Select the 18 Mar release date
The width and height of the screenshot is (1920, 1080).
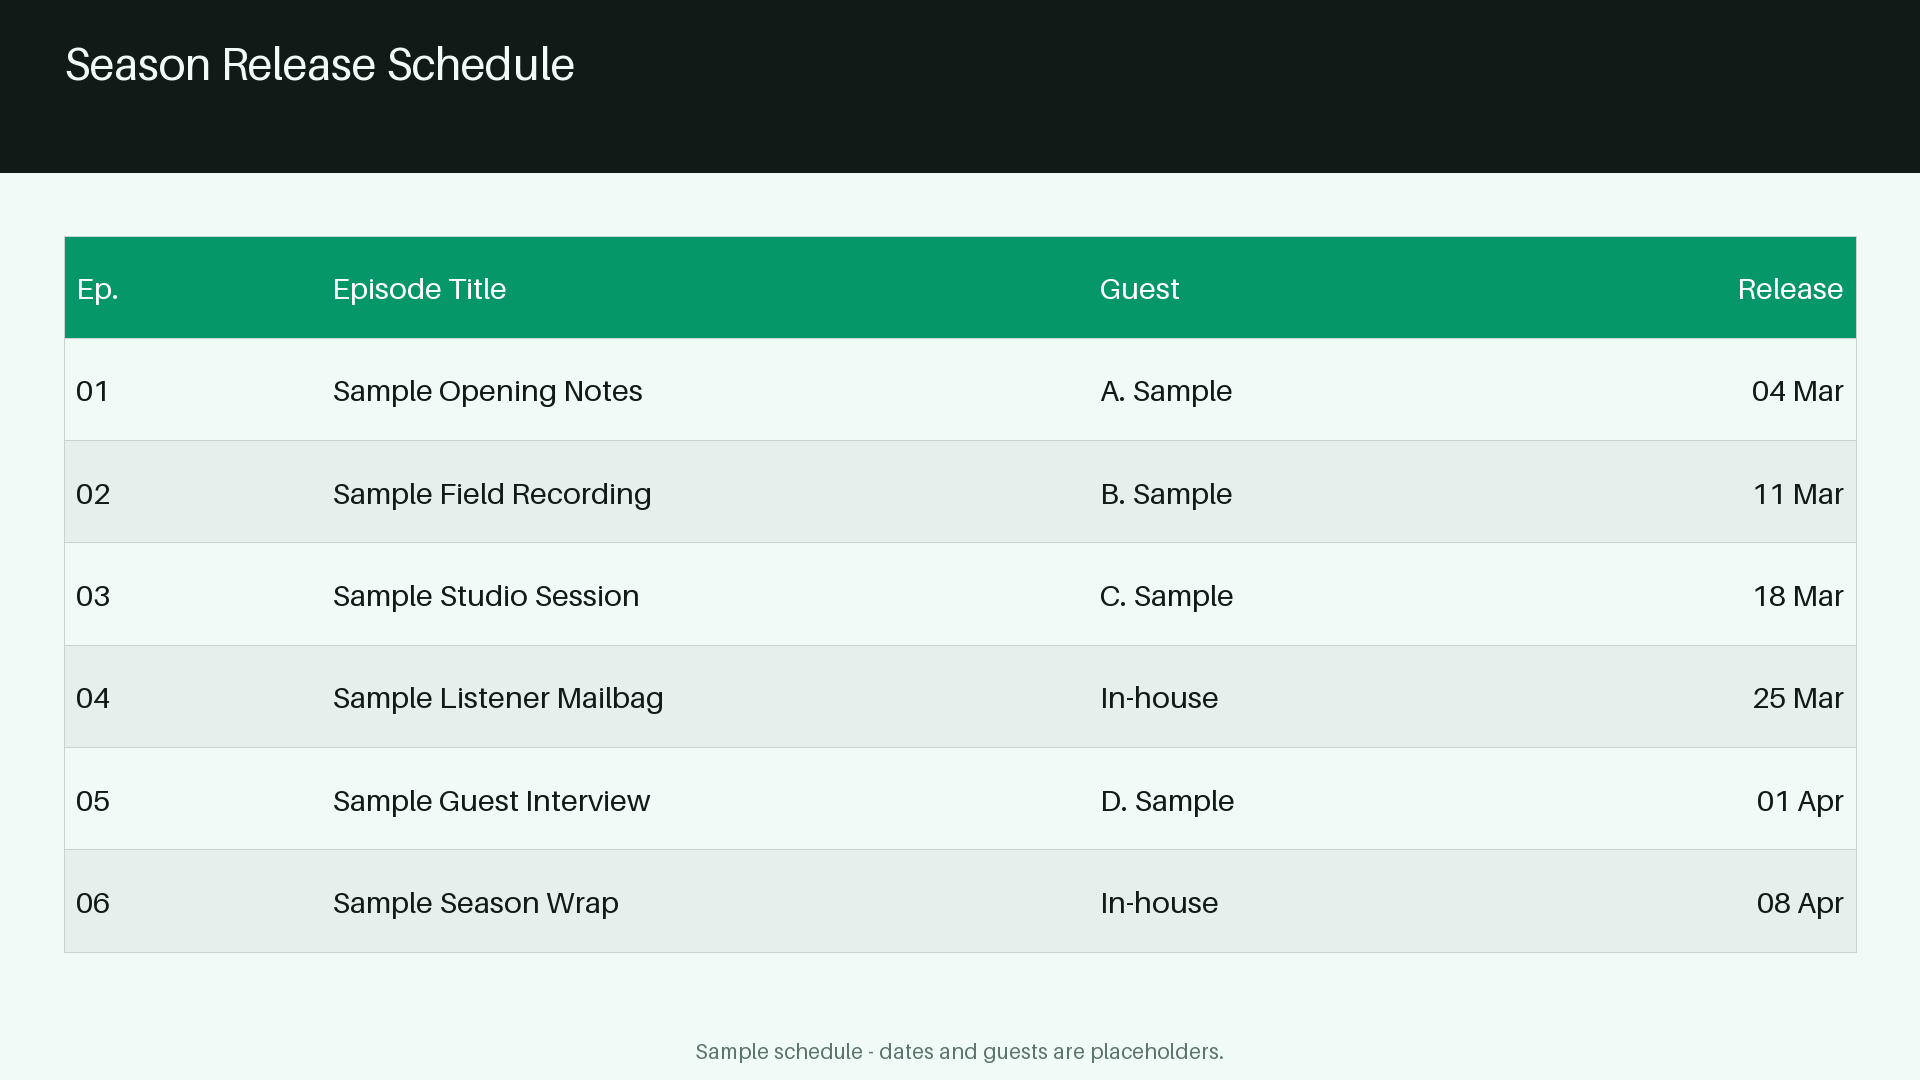(1798, 596)
